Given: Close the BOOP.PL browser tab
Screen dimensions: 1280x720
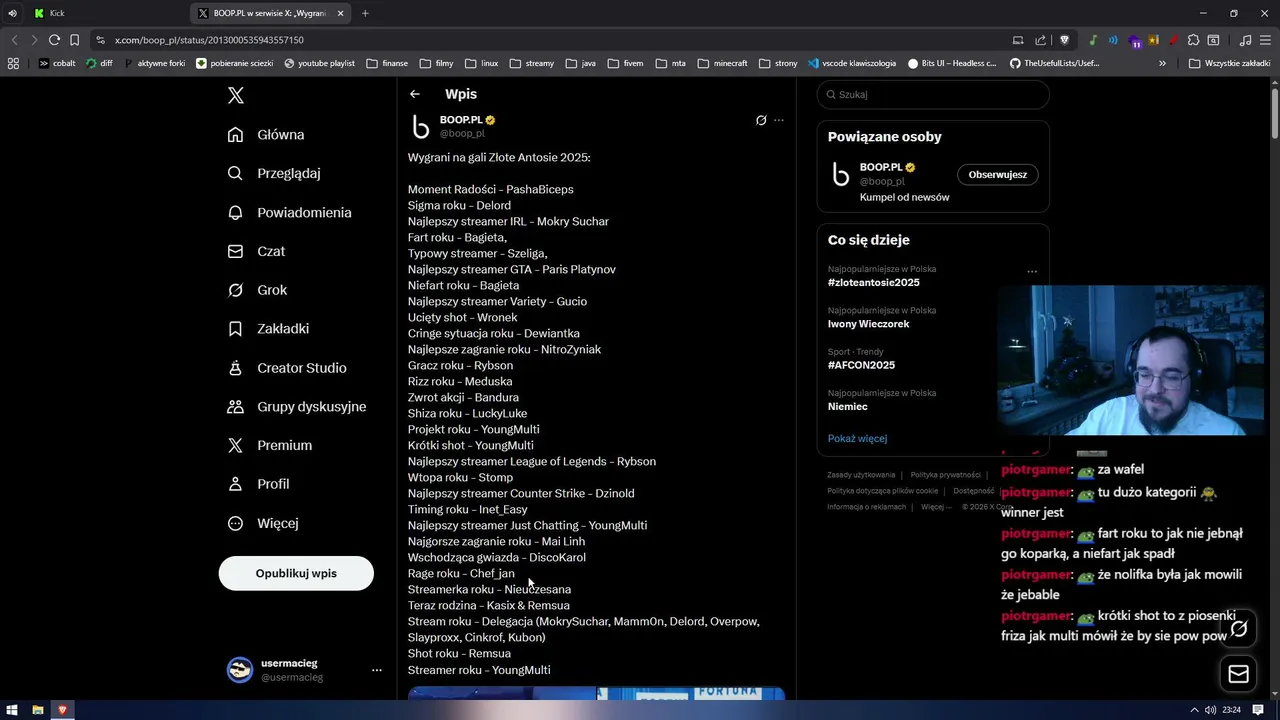Looking at the screenshot, I should pyautogui.click(x=340, y=13).
